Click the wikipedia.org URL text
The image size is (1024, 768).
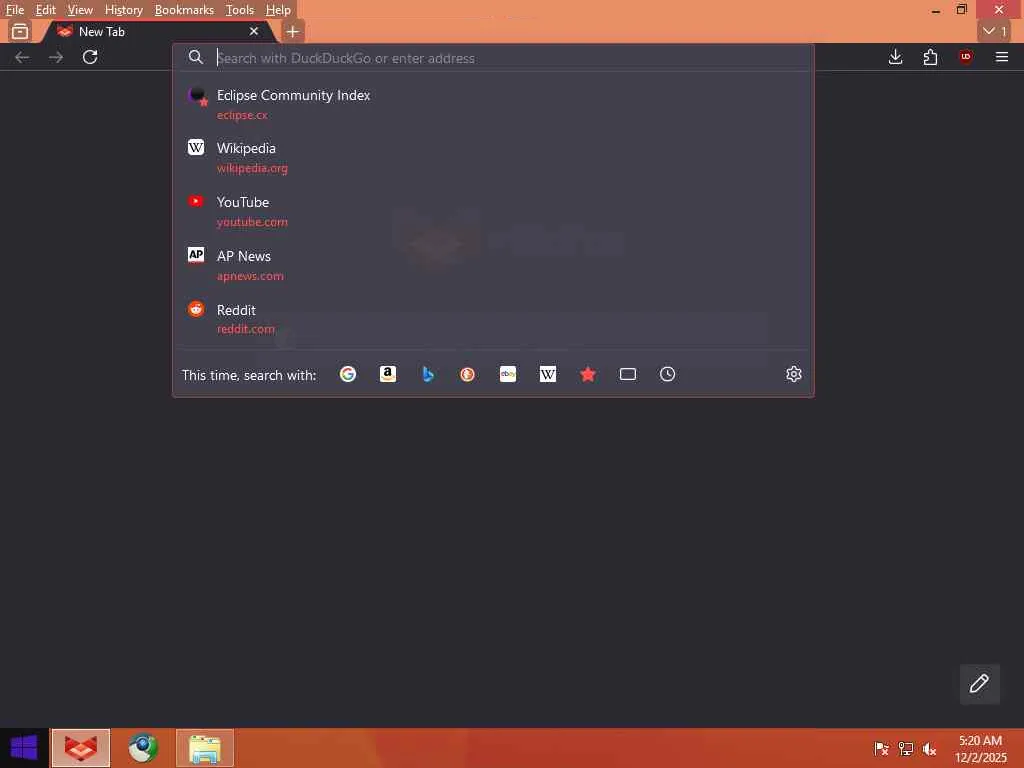(252, 168)
